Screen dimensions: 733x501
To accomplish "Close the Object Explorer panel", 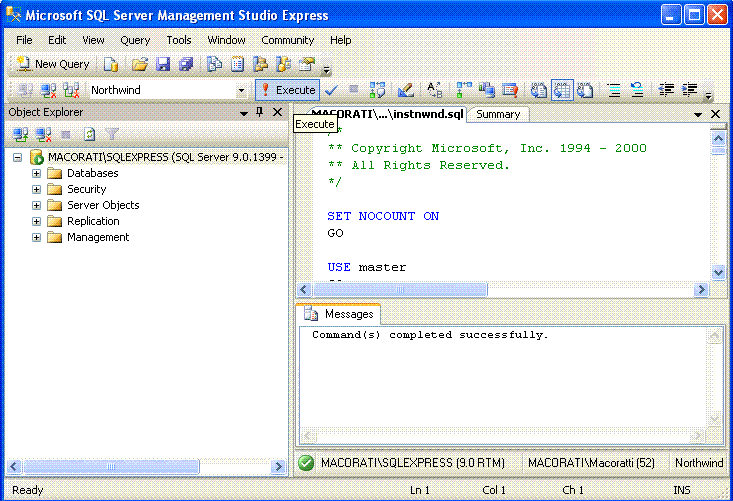I will (277, 112).
